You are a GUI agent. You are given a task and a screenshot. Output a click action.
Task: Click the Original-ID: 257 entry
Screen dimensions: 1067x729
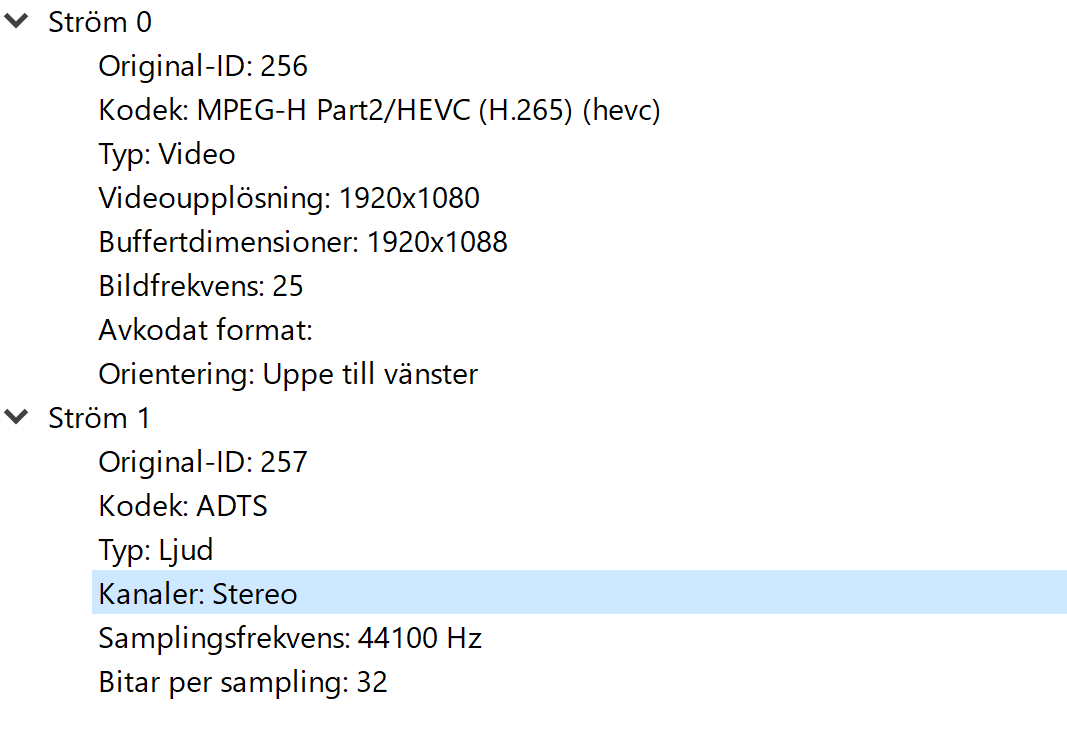tap(203, 461)
